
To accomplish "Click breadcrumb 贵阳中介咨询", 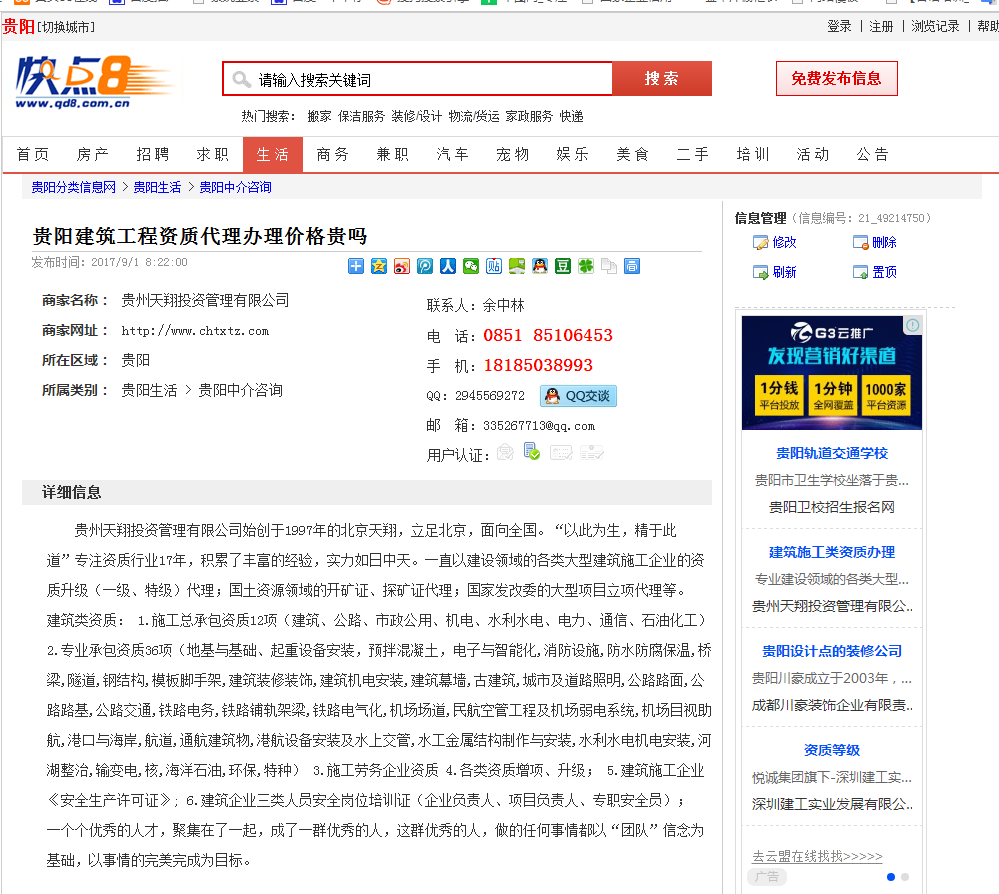I will click(x=235, y=187).
